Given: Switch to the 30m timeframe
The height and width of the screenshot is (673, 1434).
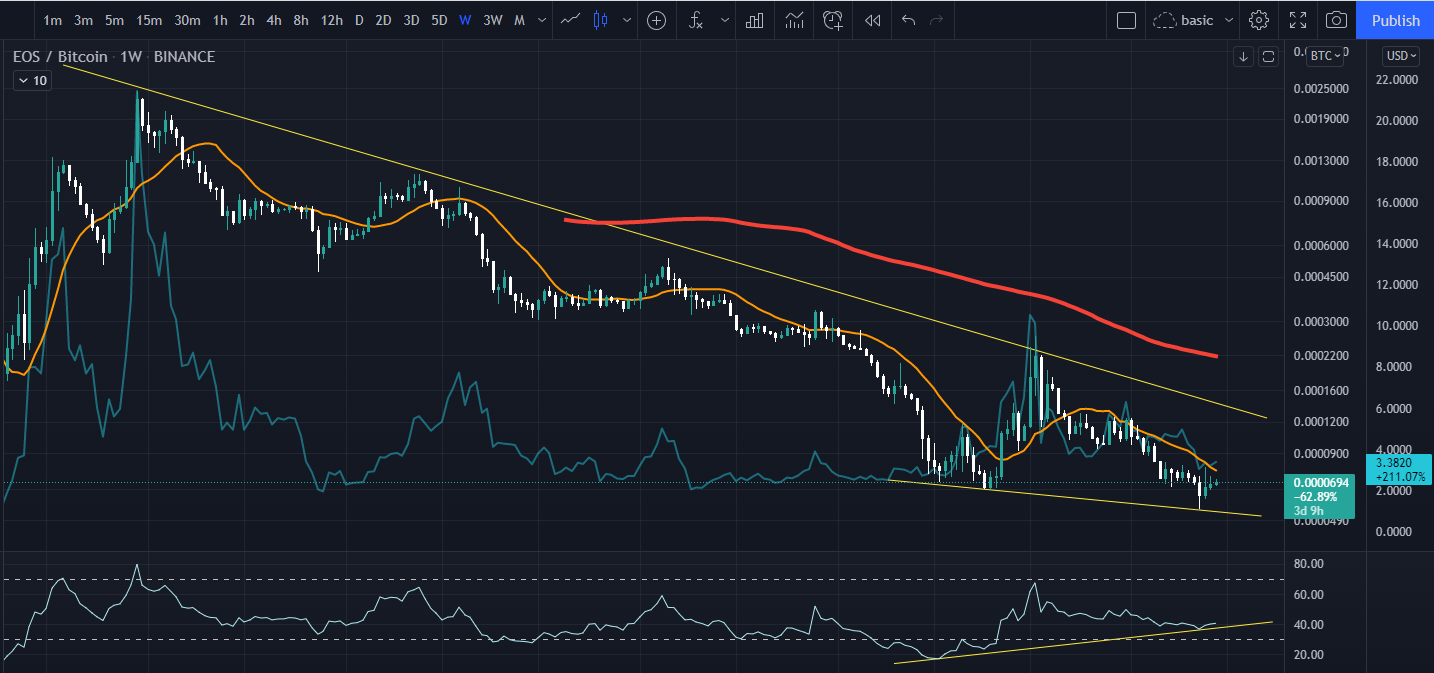Looking at the screenshot, I should tap(187, 20).
